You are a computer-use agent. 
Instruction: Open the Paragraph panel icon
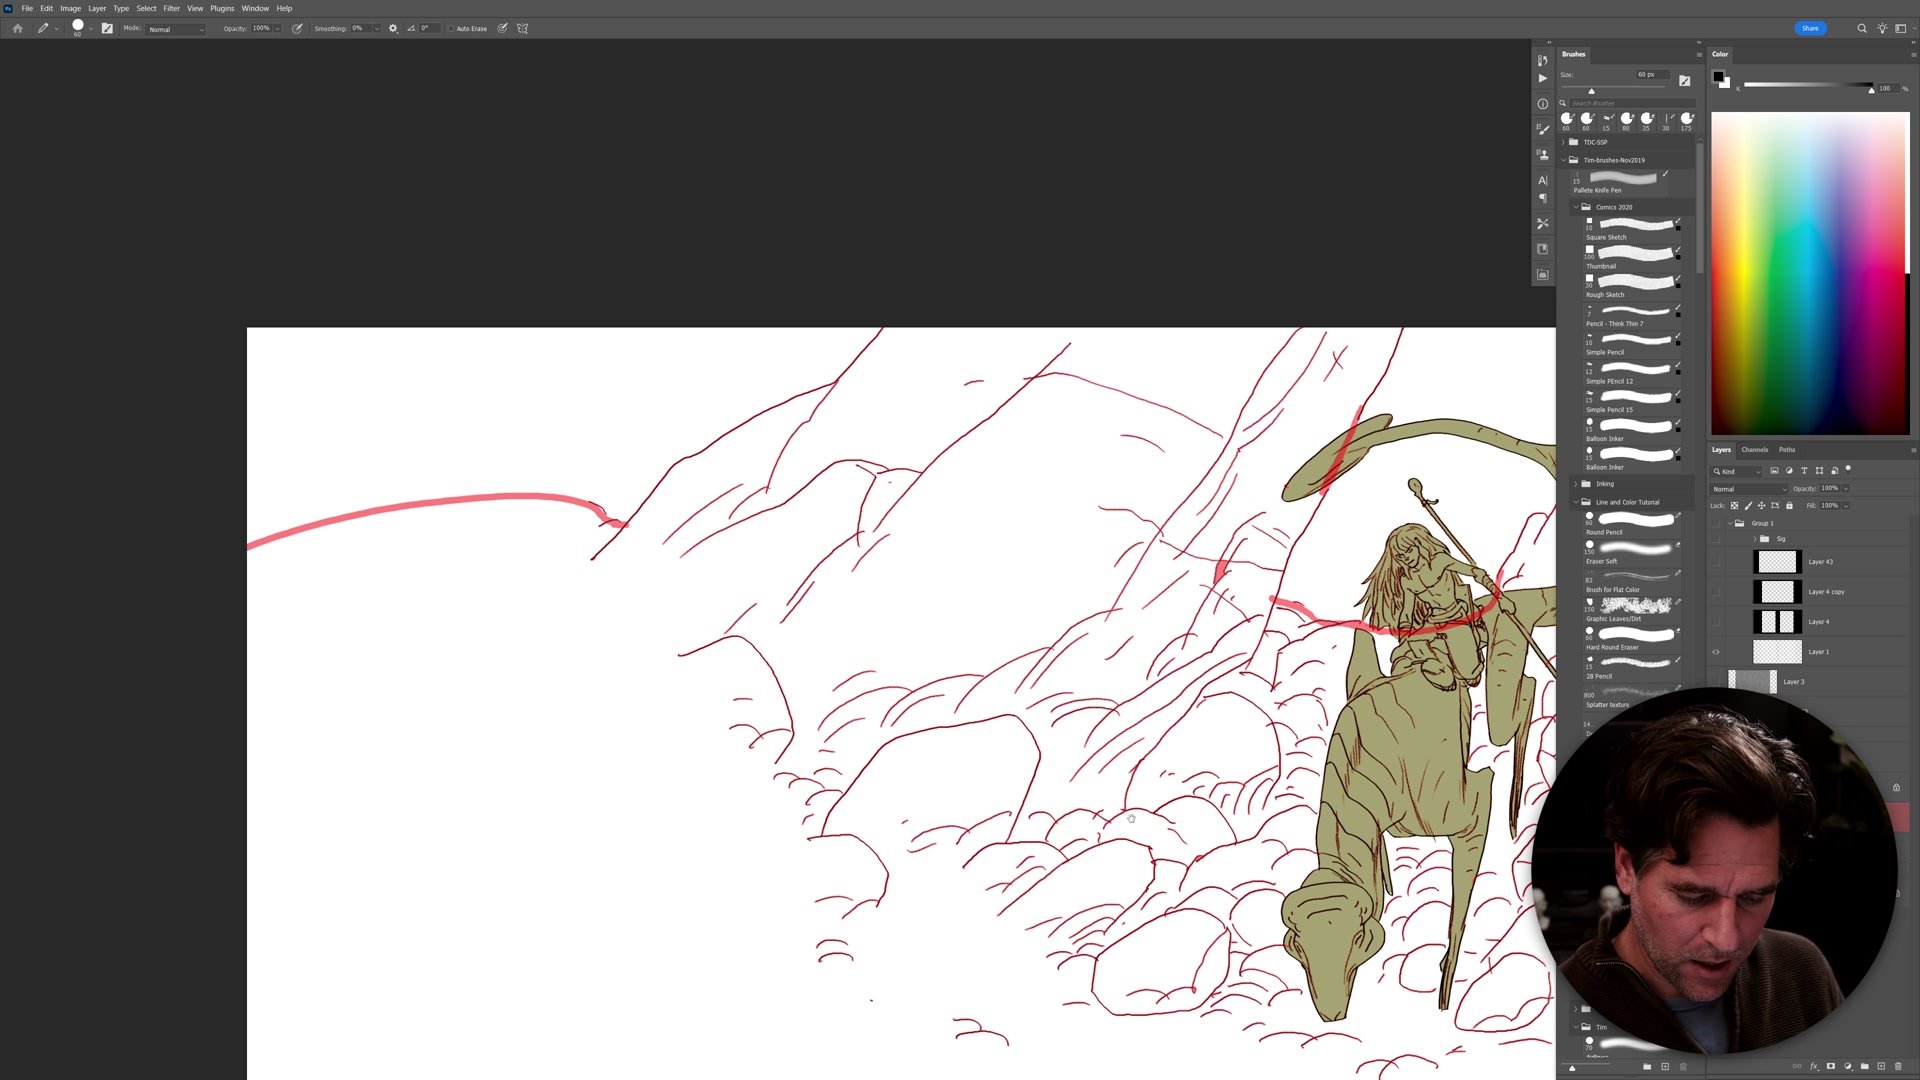(x=1542, y=198)
